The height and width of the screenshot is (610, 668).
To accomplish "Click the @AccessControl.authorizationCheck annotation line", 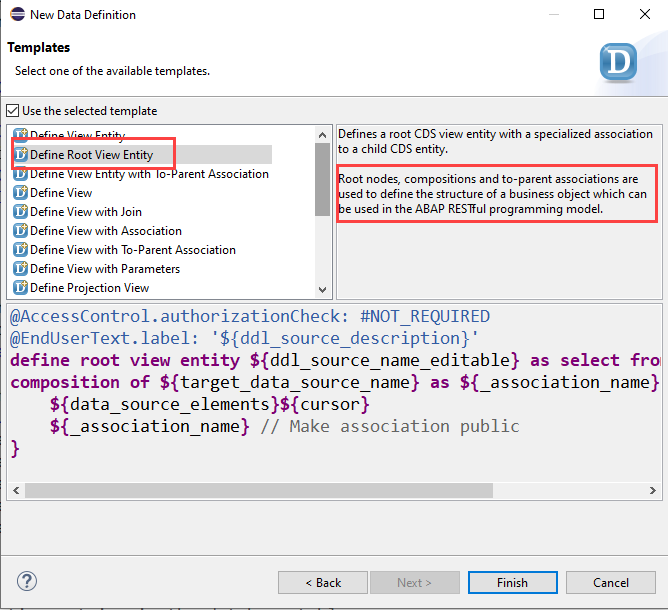I will tap(250, 316).
